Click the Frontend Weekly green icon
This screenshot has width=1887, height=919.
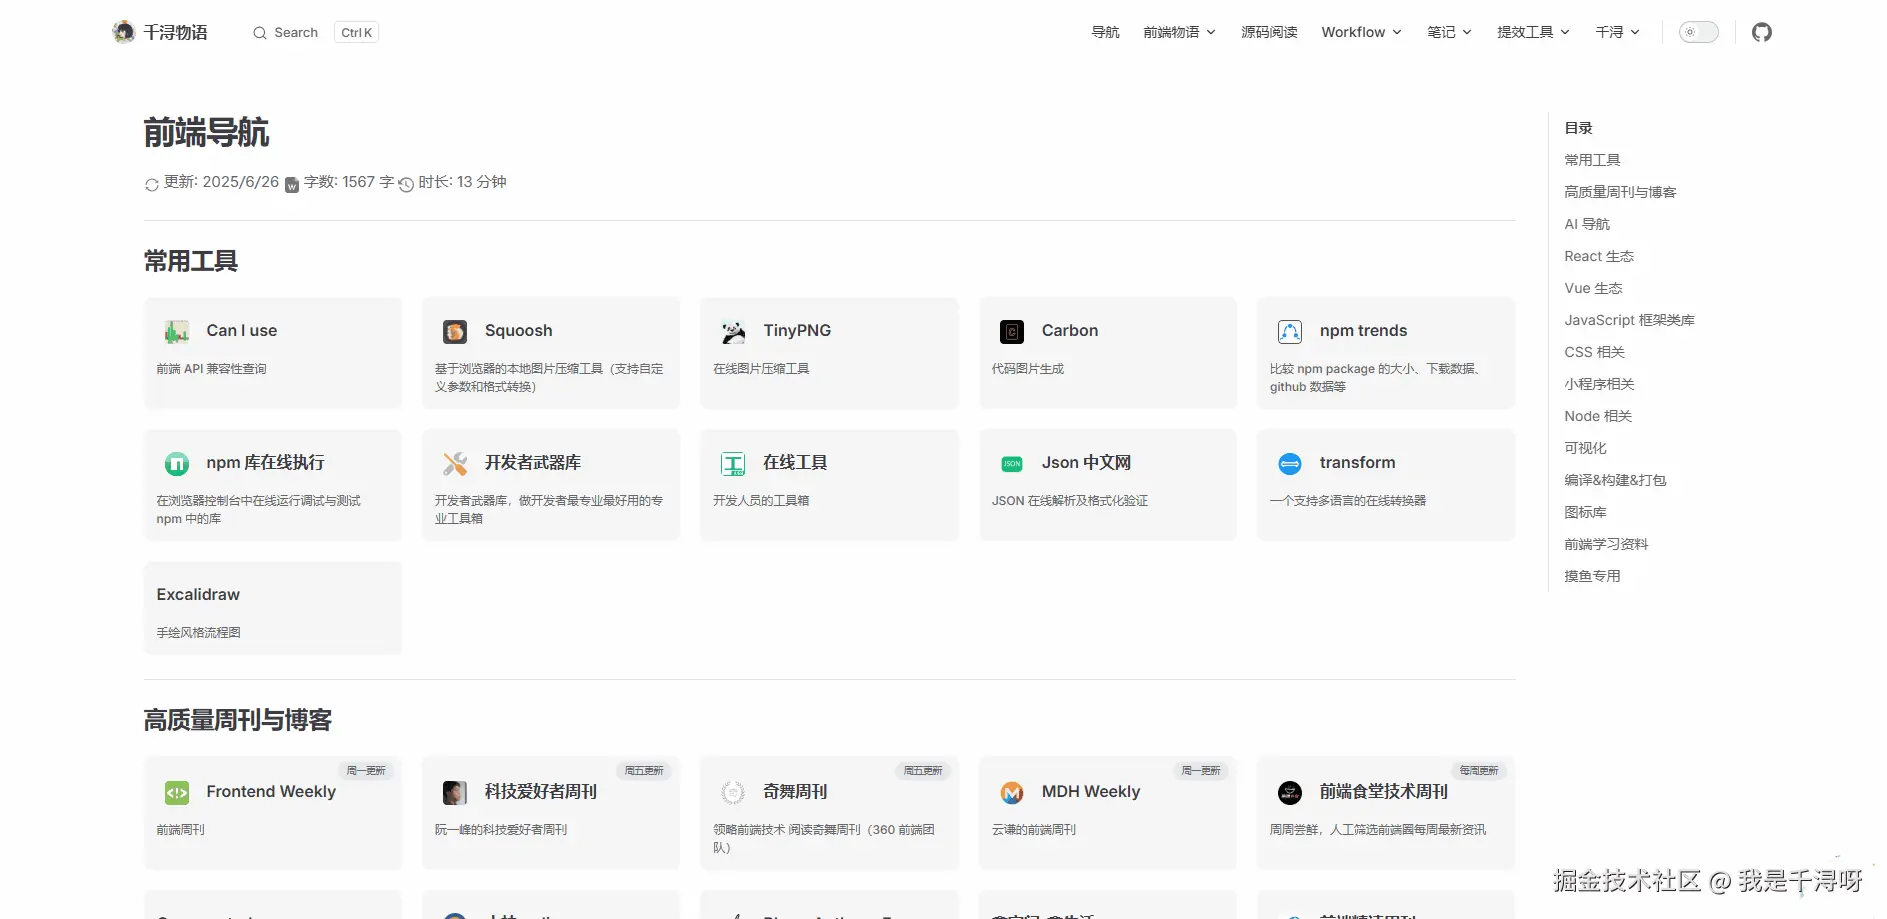177,792
